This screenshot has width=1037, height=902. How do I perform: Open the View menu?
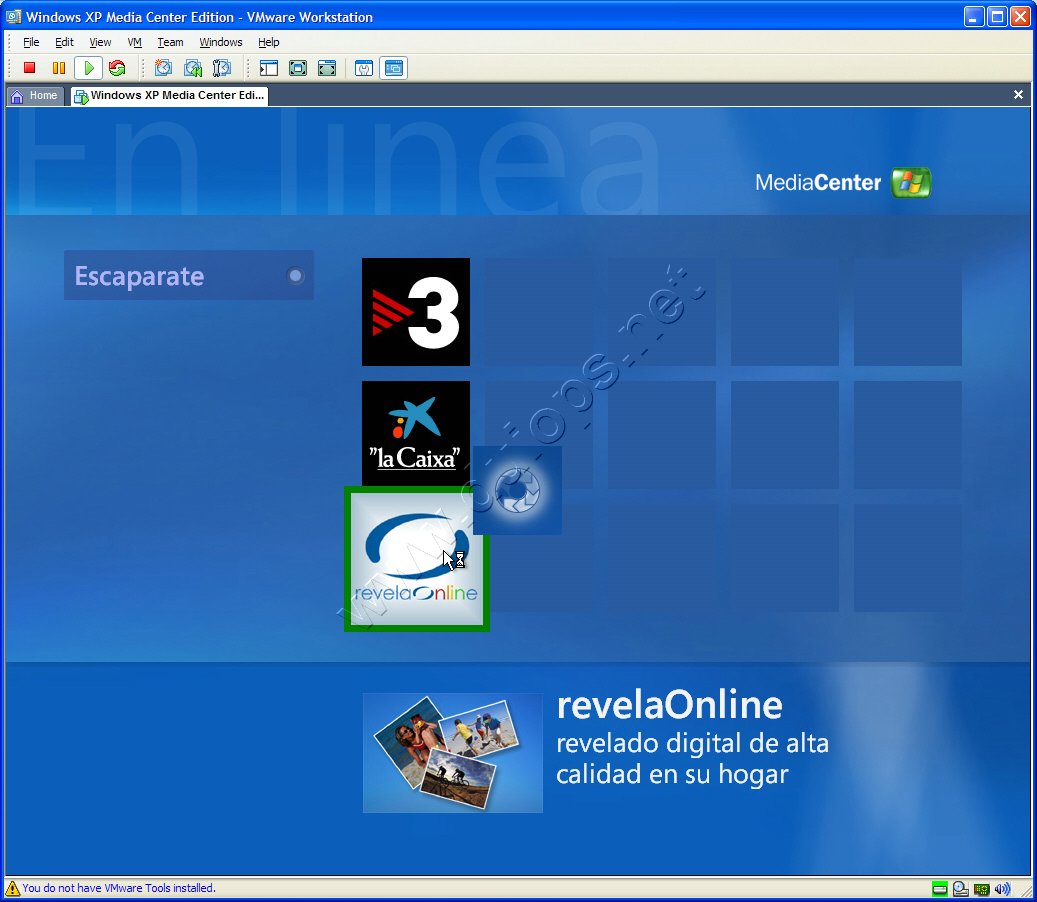[x=101, y=42]
